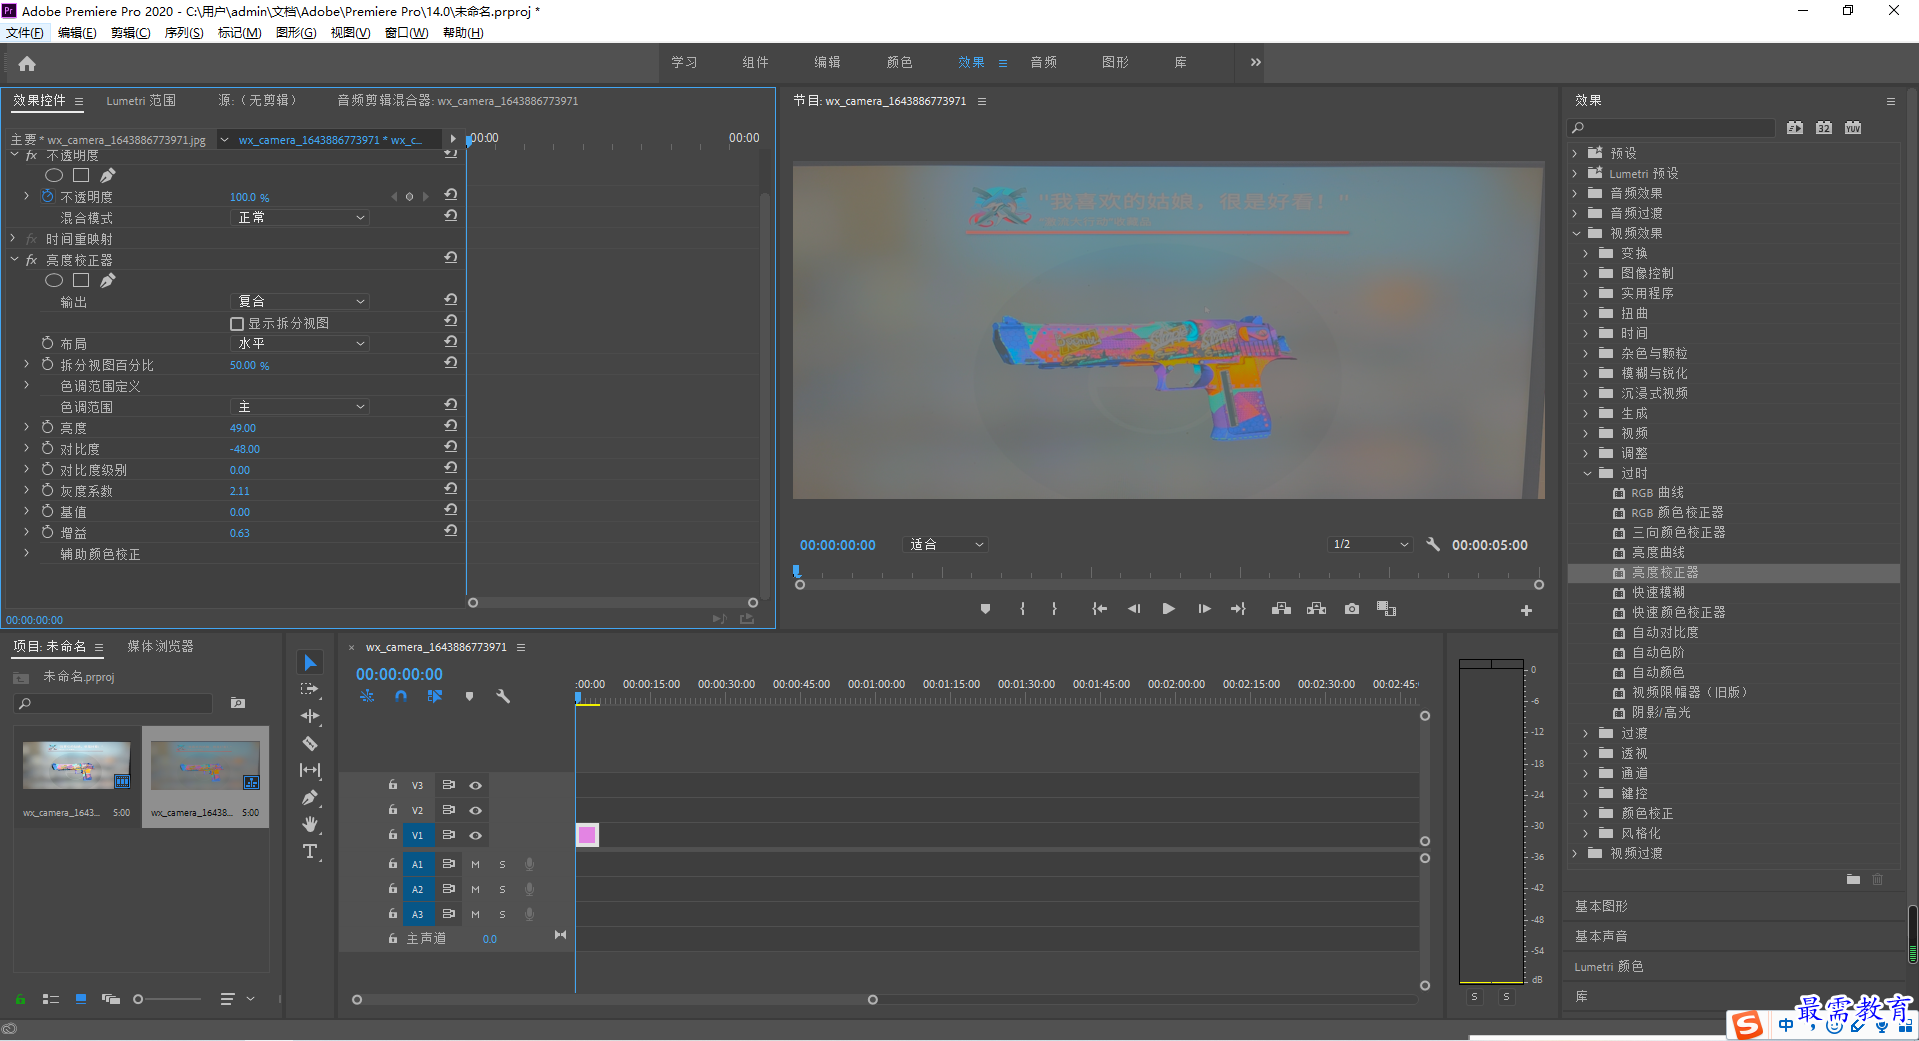Create rectangle mask for brightness corrector effect
The image size is (1919, 1041).
81,281
